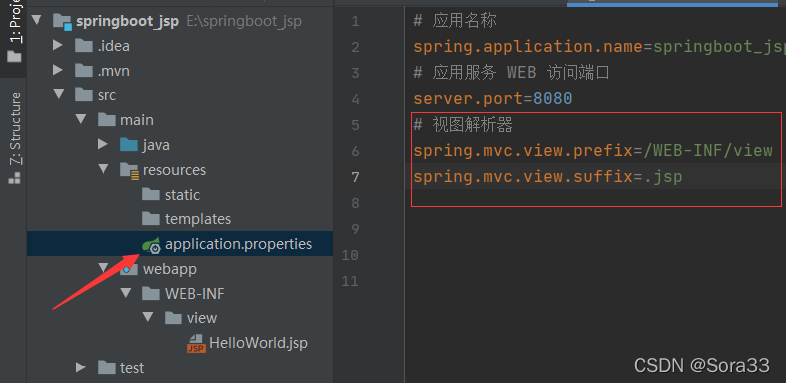
Task: Expand the .mvn folder arrow
Action: coord(58,70)
